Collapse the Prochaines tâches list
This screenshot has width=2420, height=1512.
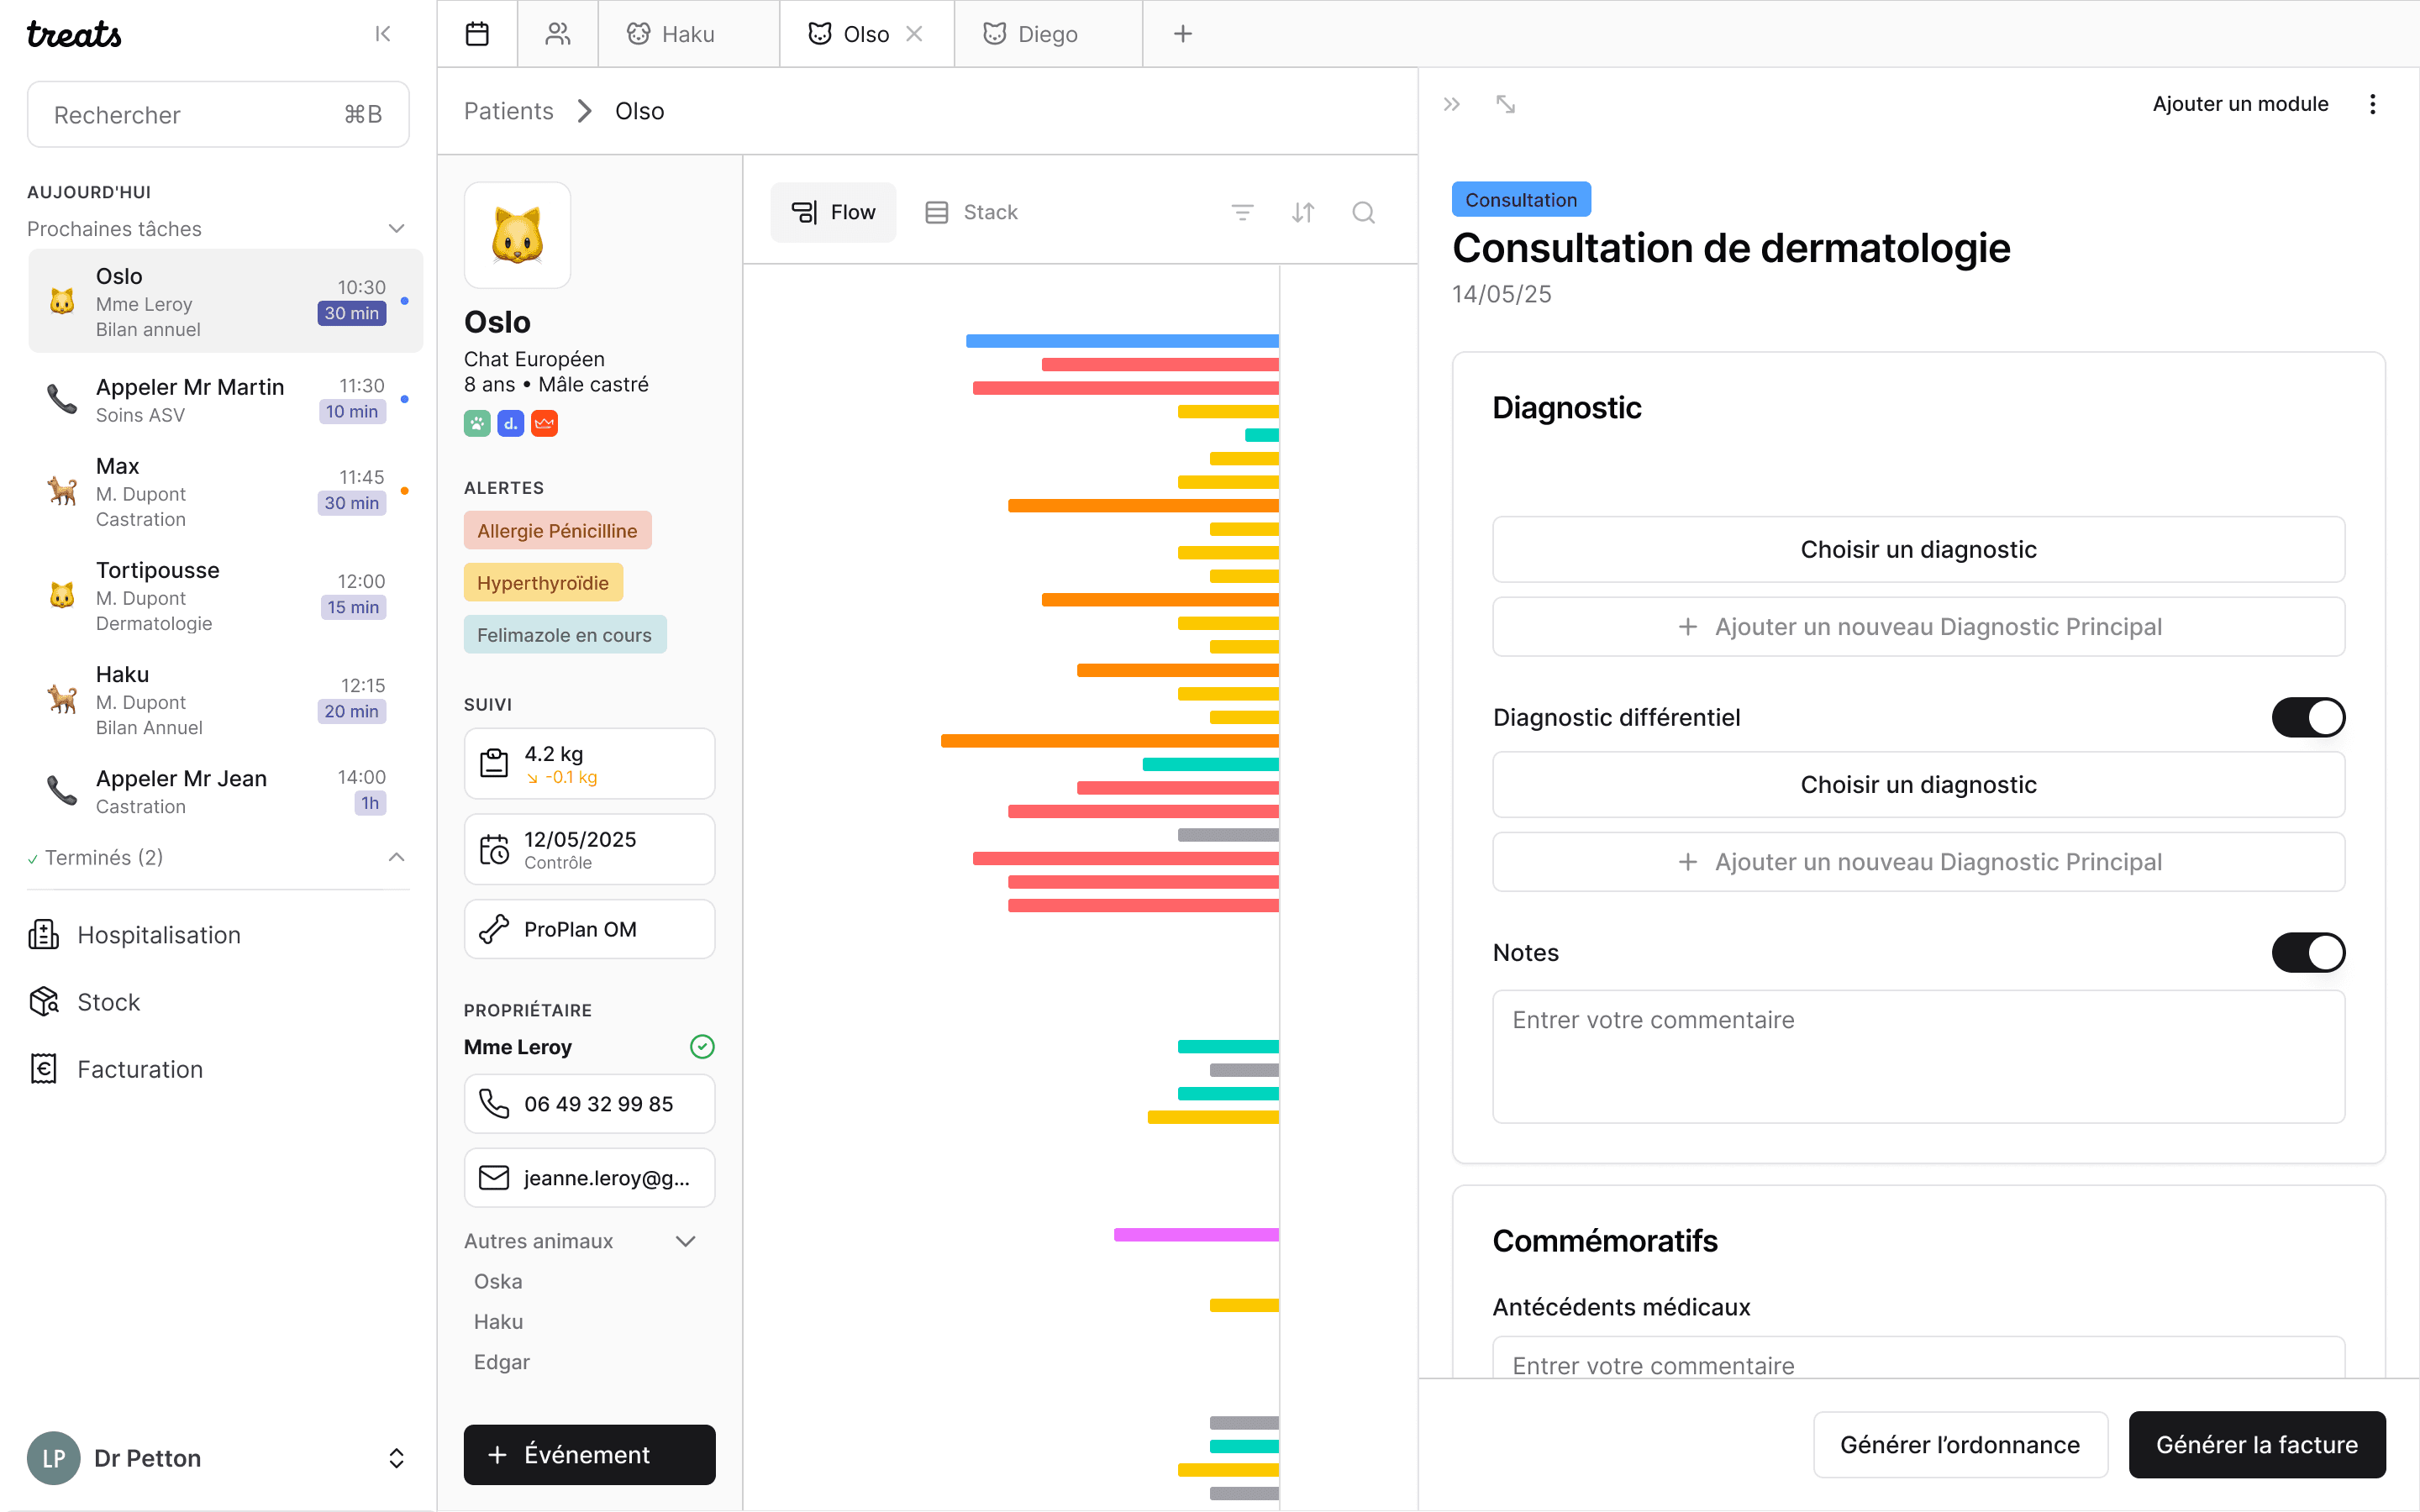(396, 229)
